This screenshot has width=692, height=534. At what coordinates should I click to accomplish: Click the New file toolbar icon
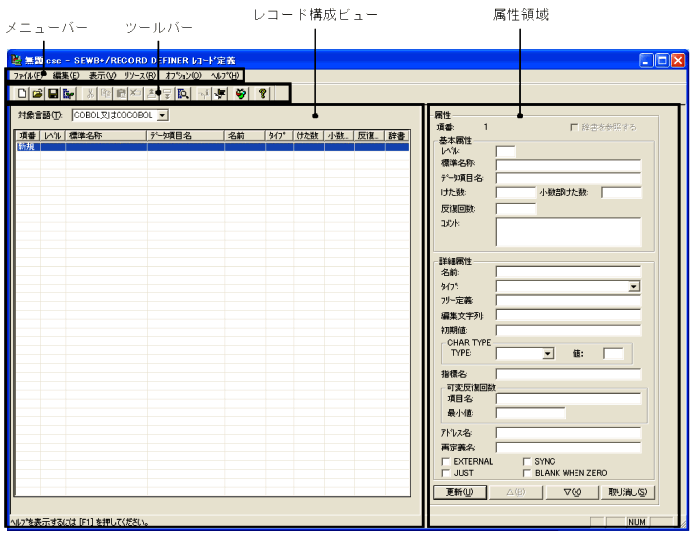click(22, 94)
